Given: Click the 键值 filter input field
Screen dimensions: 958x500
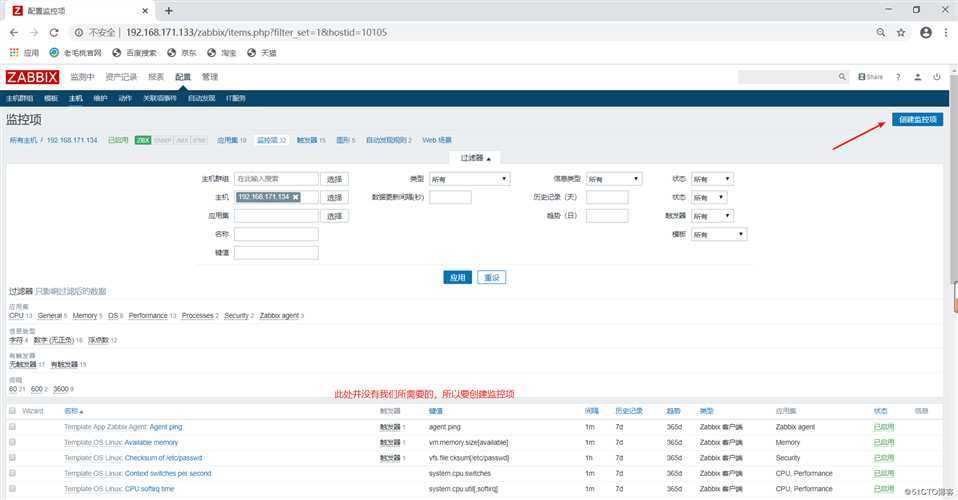Looking at the screenshot, I should [x=276, y=252].
